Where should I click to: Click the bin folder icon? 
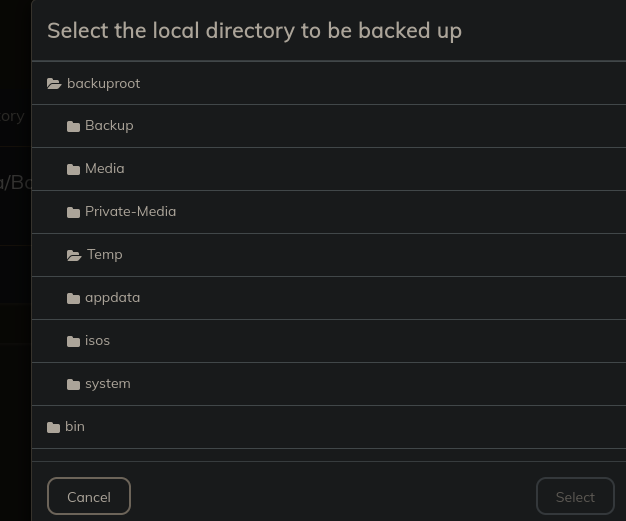pyautogui.click(x=53, y=427)
